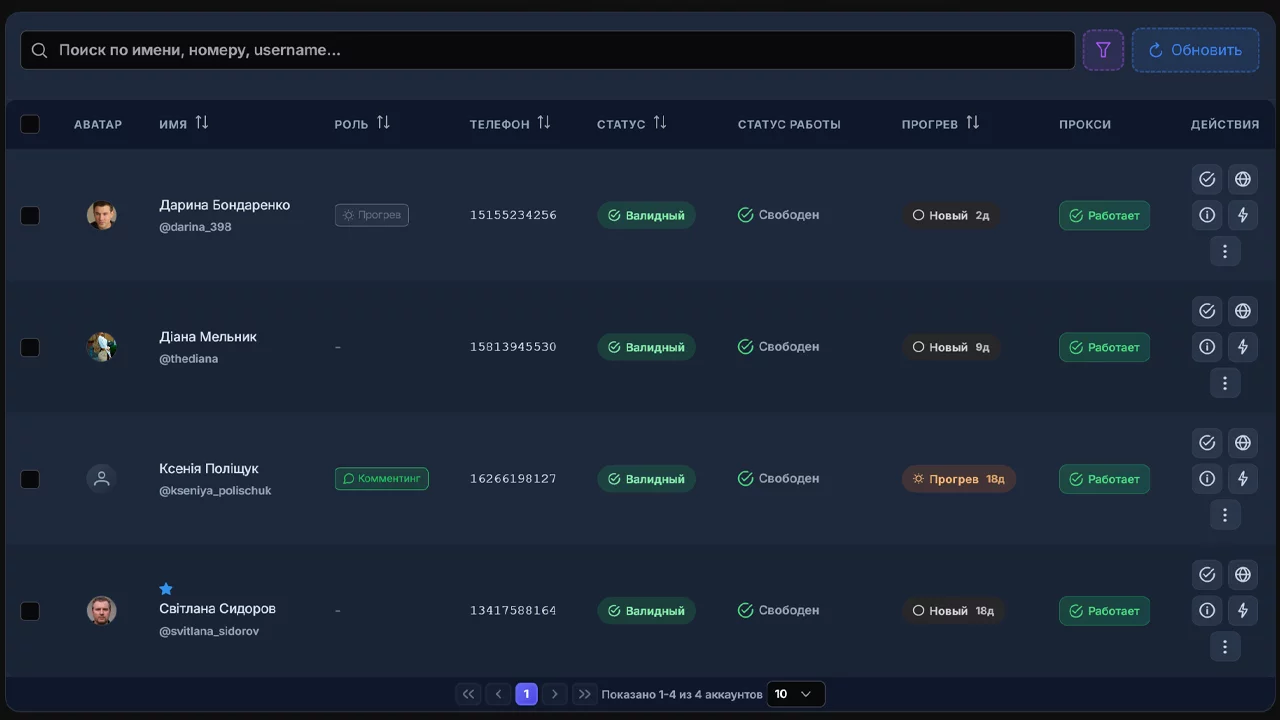Click the globe icon in Світлана Сидоров's row
Screen dimensions: 1280x720
[1242, 575]
